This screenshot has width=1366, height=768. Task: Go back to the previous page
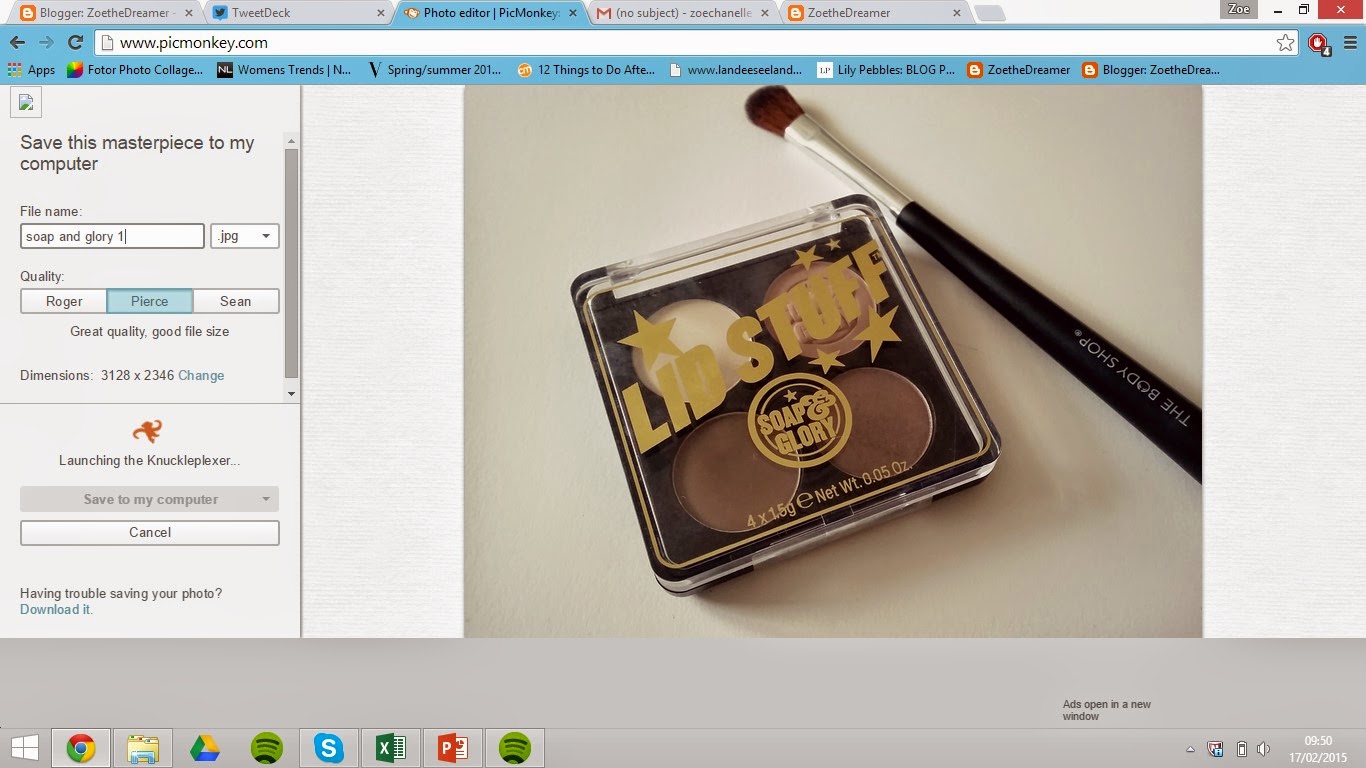click(17, 42)
